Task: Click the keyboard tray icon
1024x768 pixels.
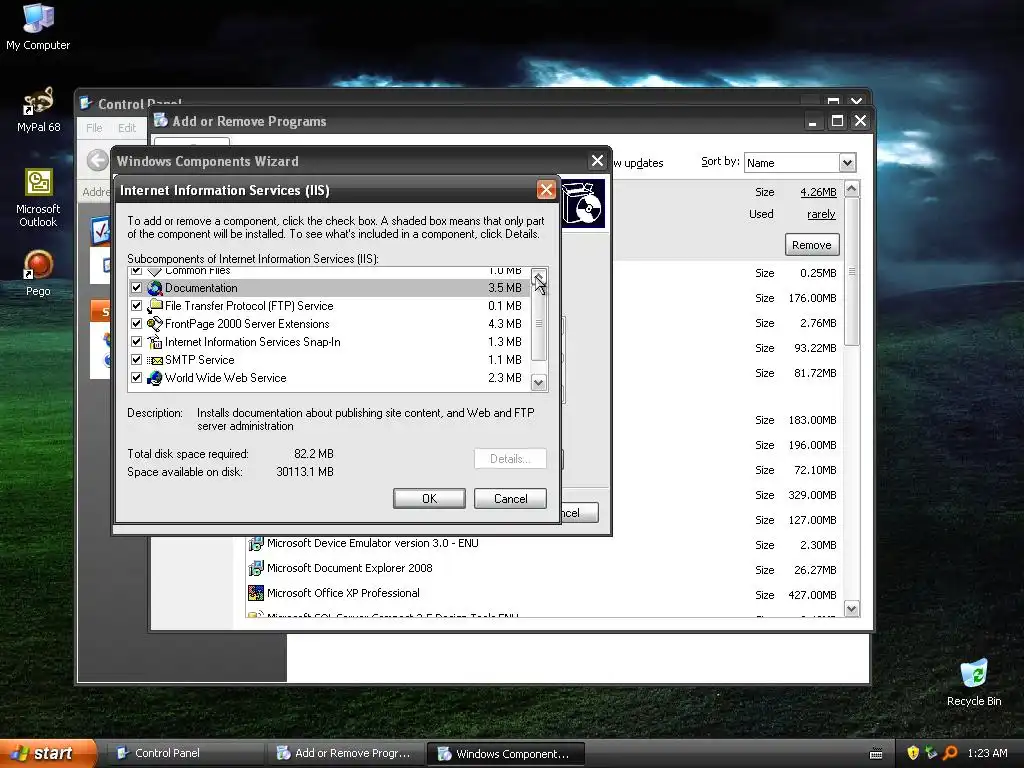Action: (876, 754)
